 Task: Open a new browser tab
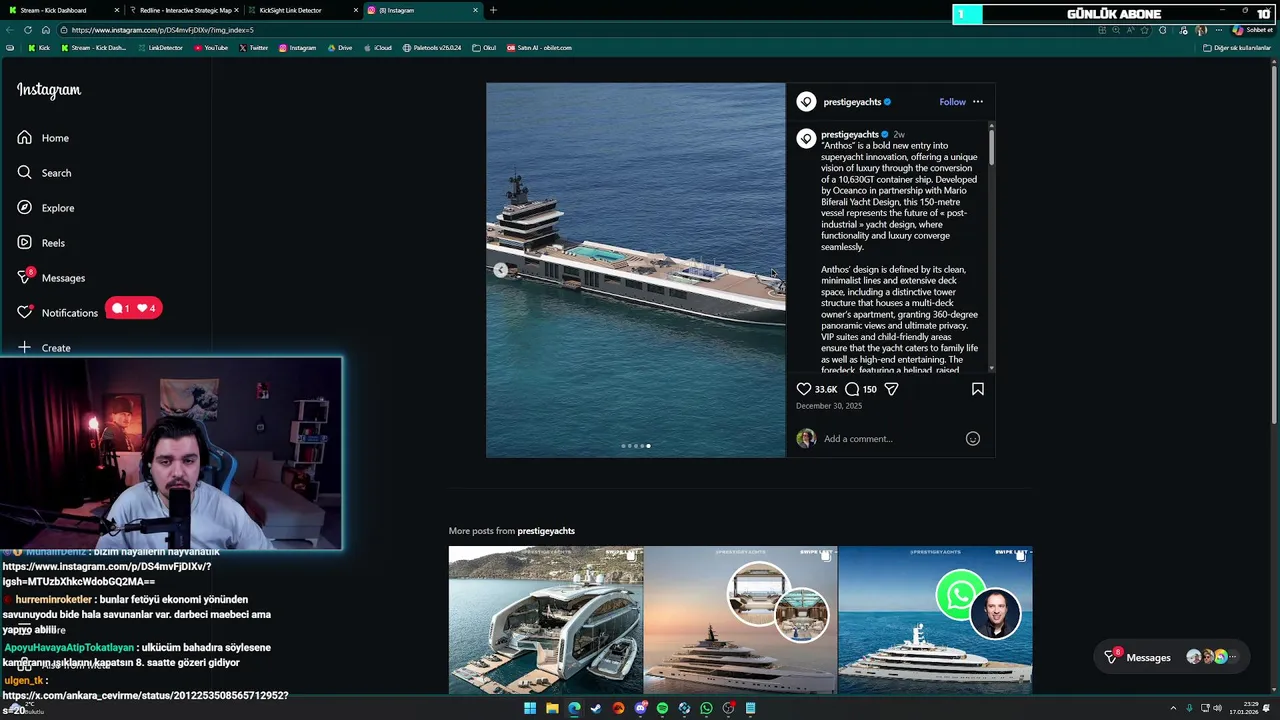click(493, 10)
